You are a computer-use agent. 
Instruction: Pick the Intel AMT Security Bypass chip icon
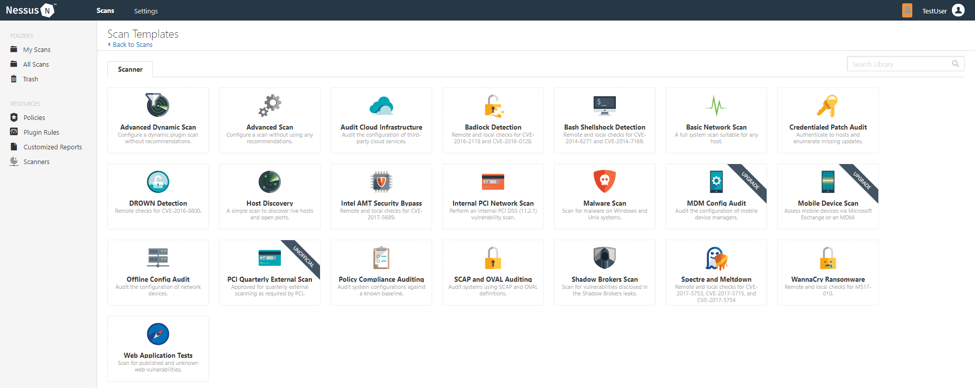381,182
